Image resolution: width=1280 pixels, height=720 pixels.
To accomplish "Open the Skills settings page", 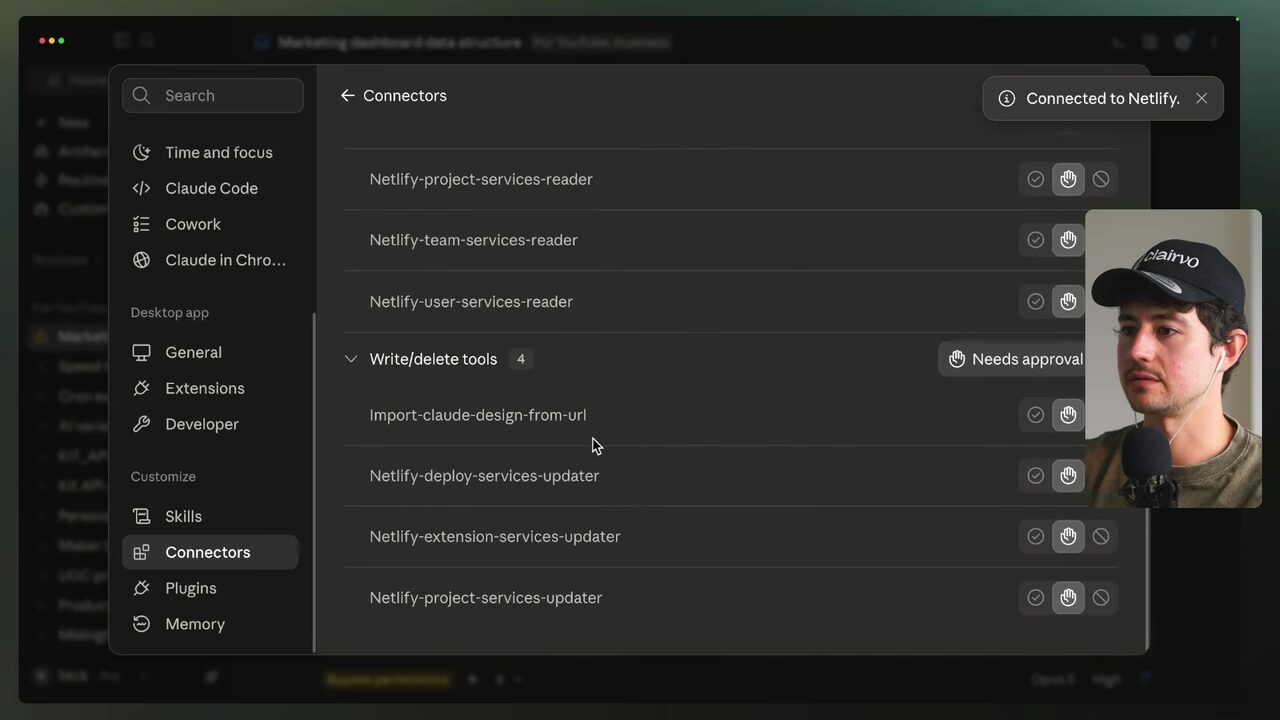I will click(210, 516).
